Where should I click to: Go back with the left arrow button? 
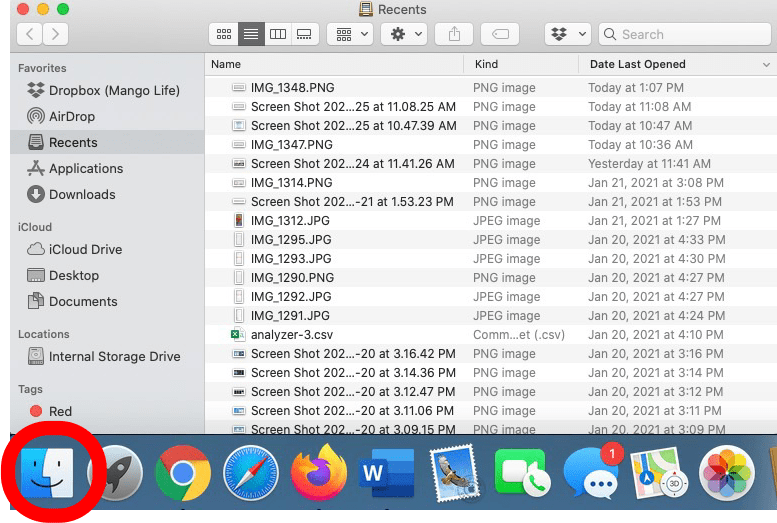(29, 35)
